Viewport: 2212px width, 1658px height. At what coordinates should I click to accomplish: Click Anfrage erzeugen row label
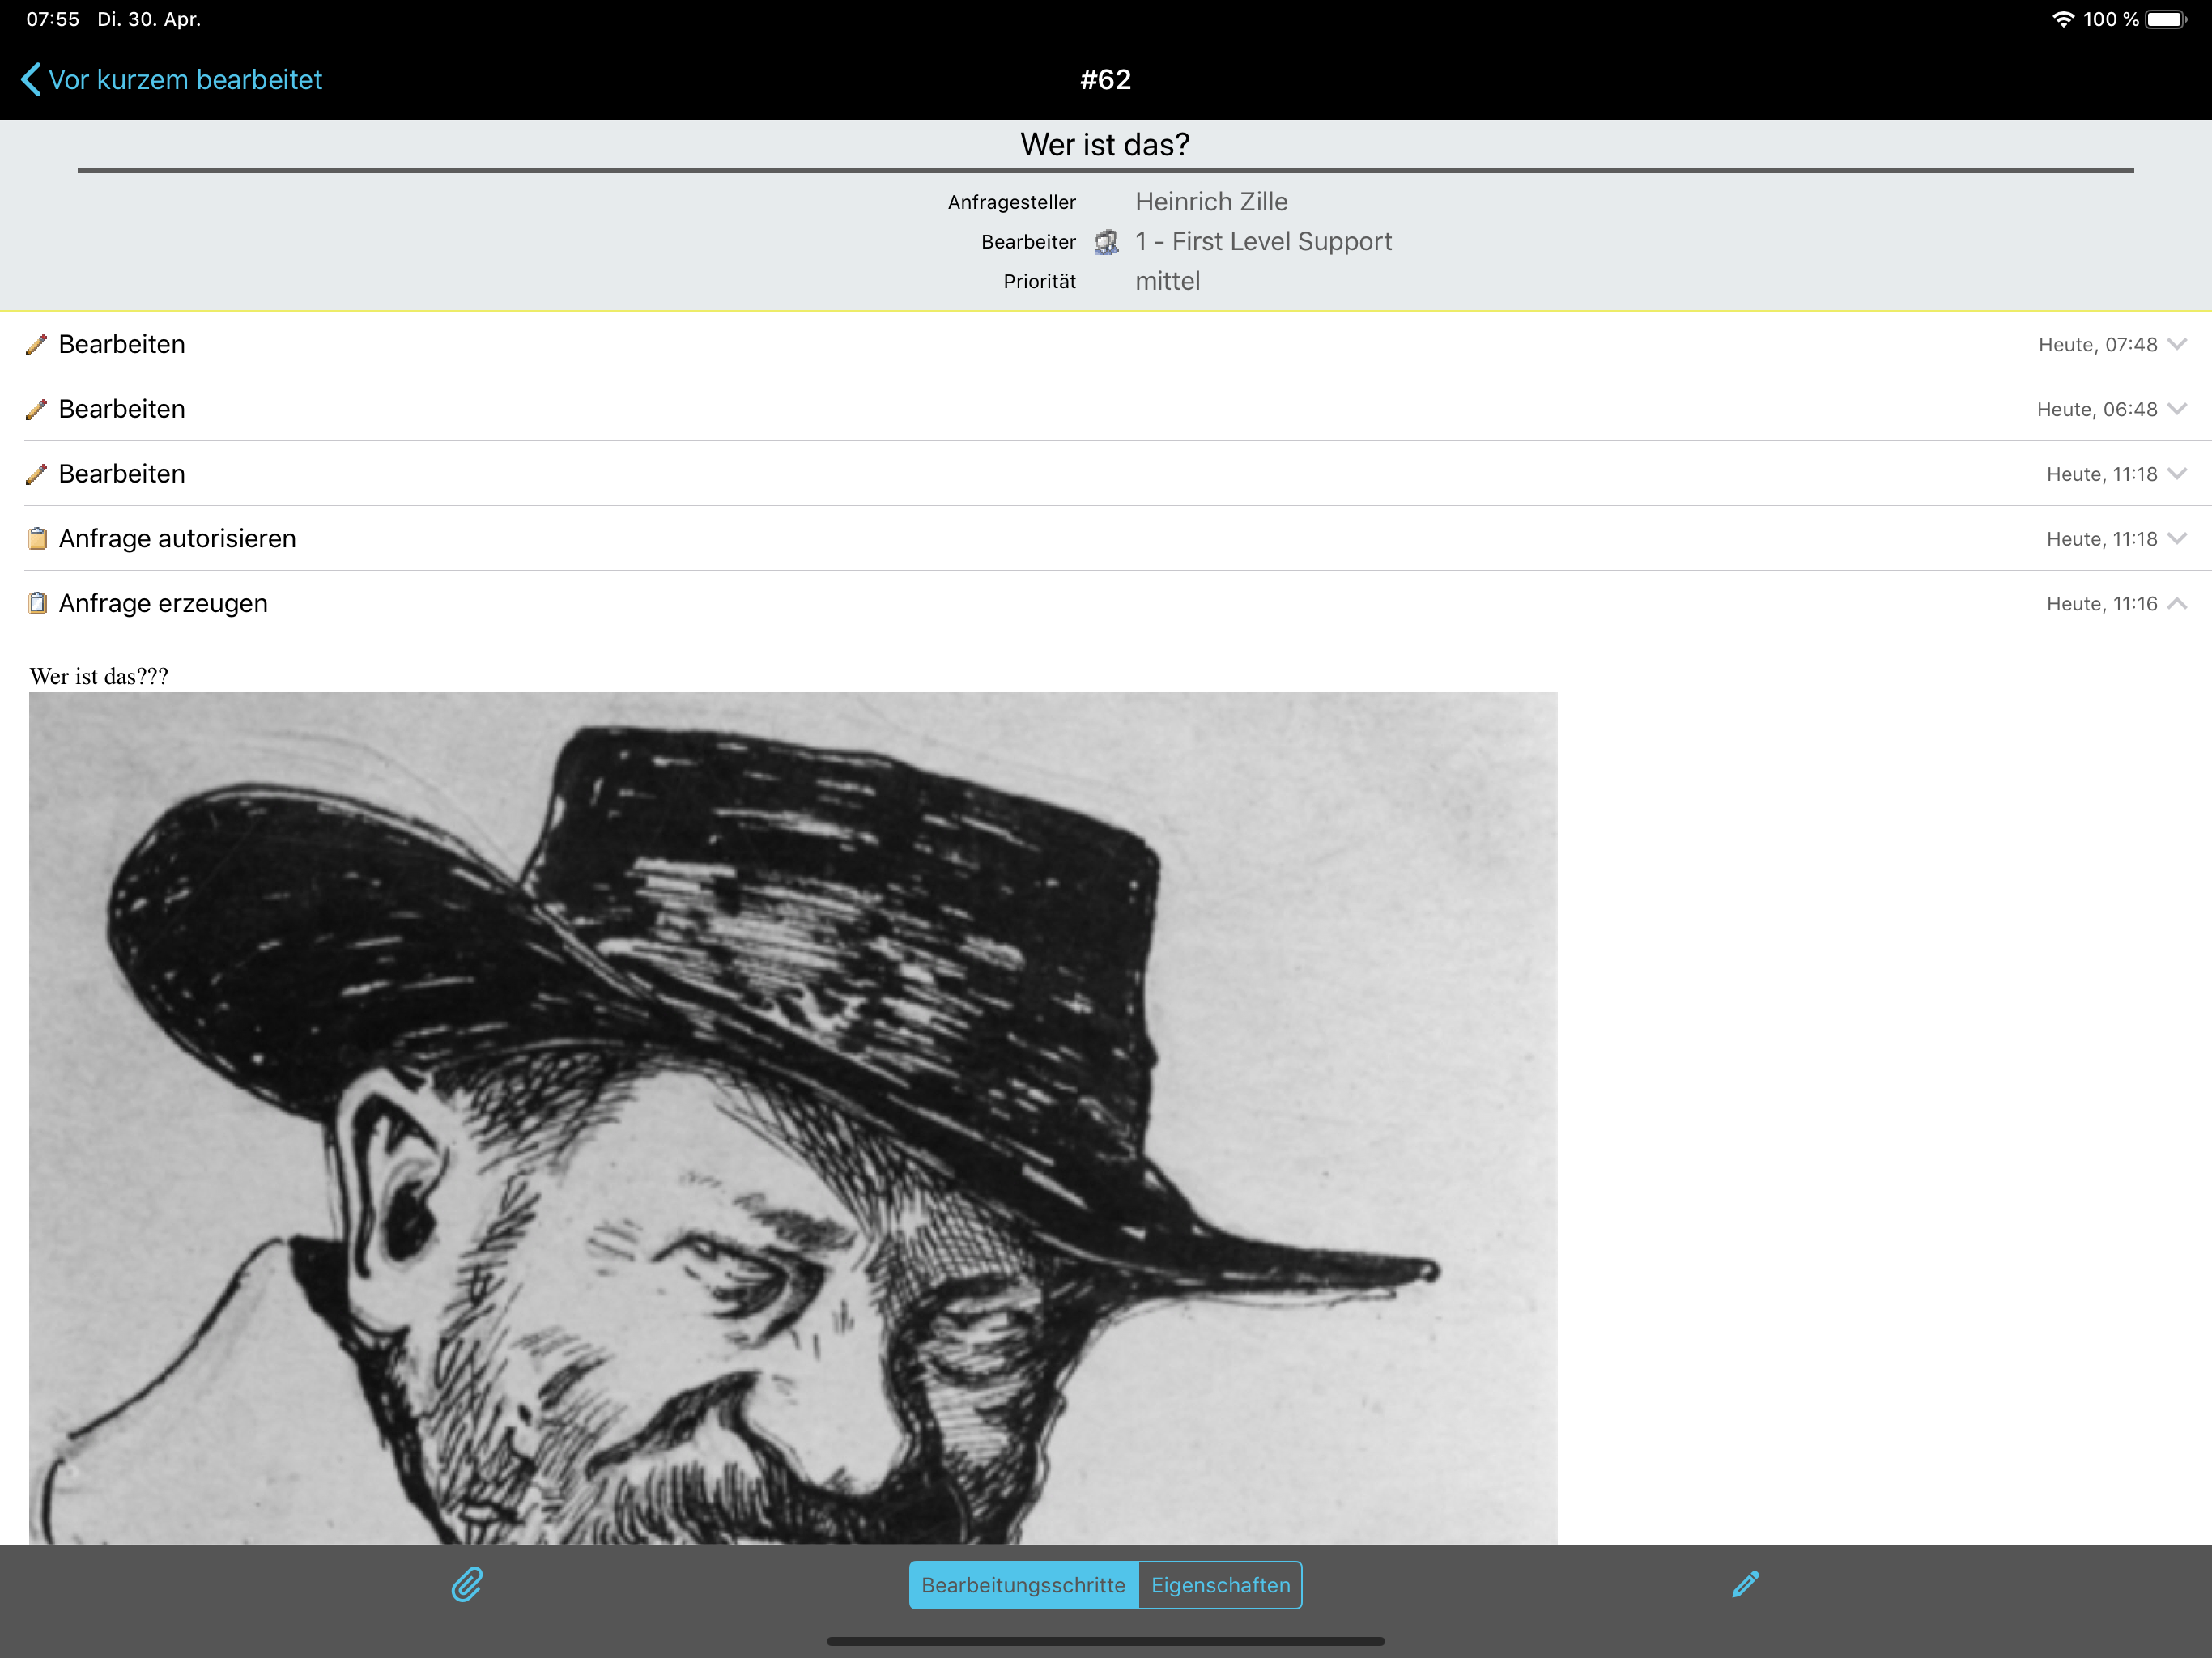tap(163, 604)
